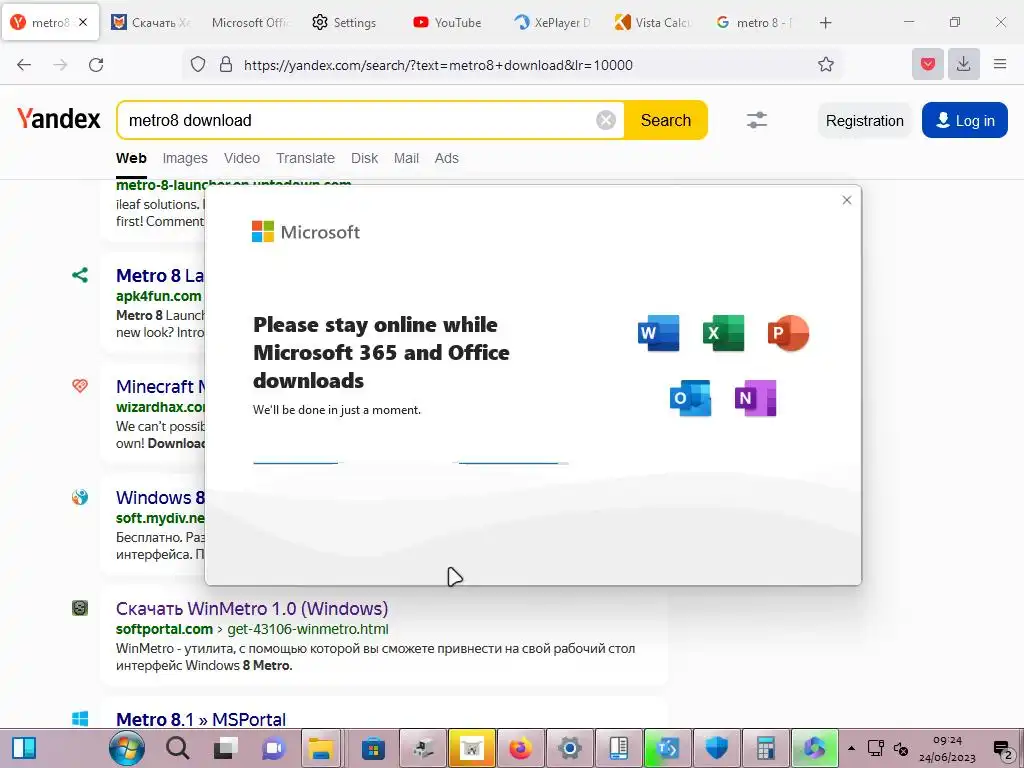Open the Firefox downloads panel
Image resolution: width=1024 pixels, height=768 pixels.
(x=963, y=64)
